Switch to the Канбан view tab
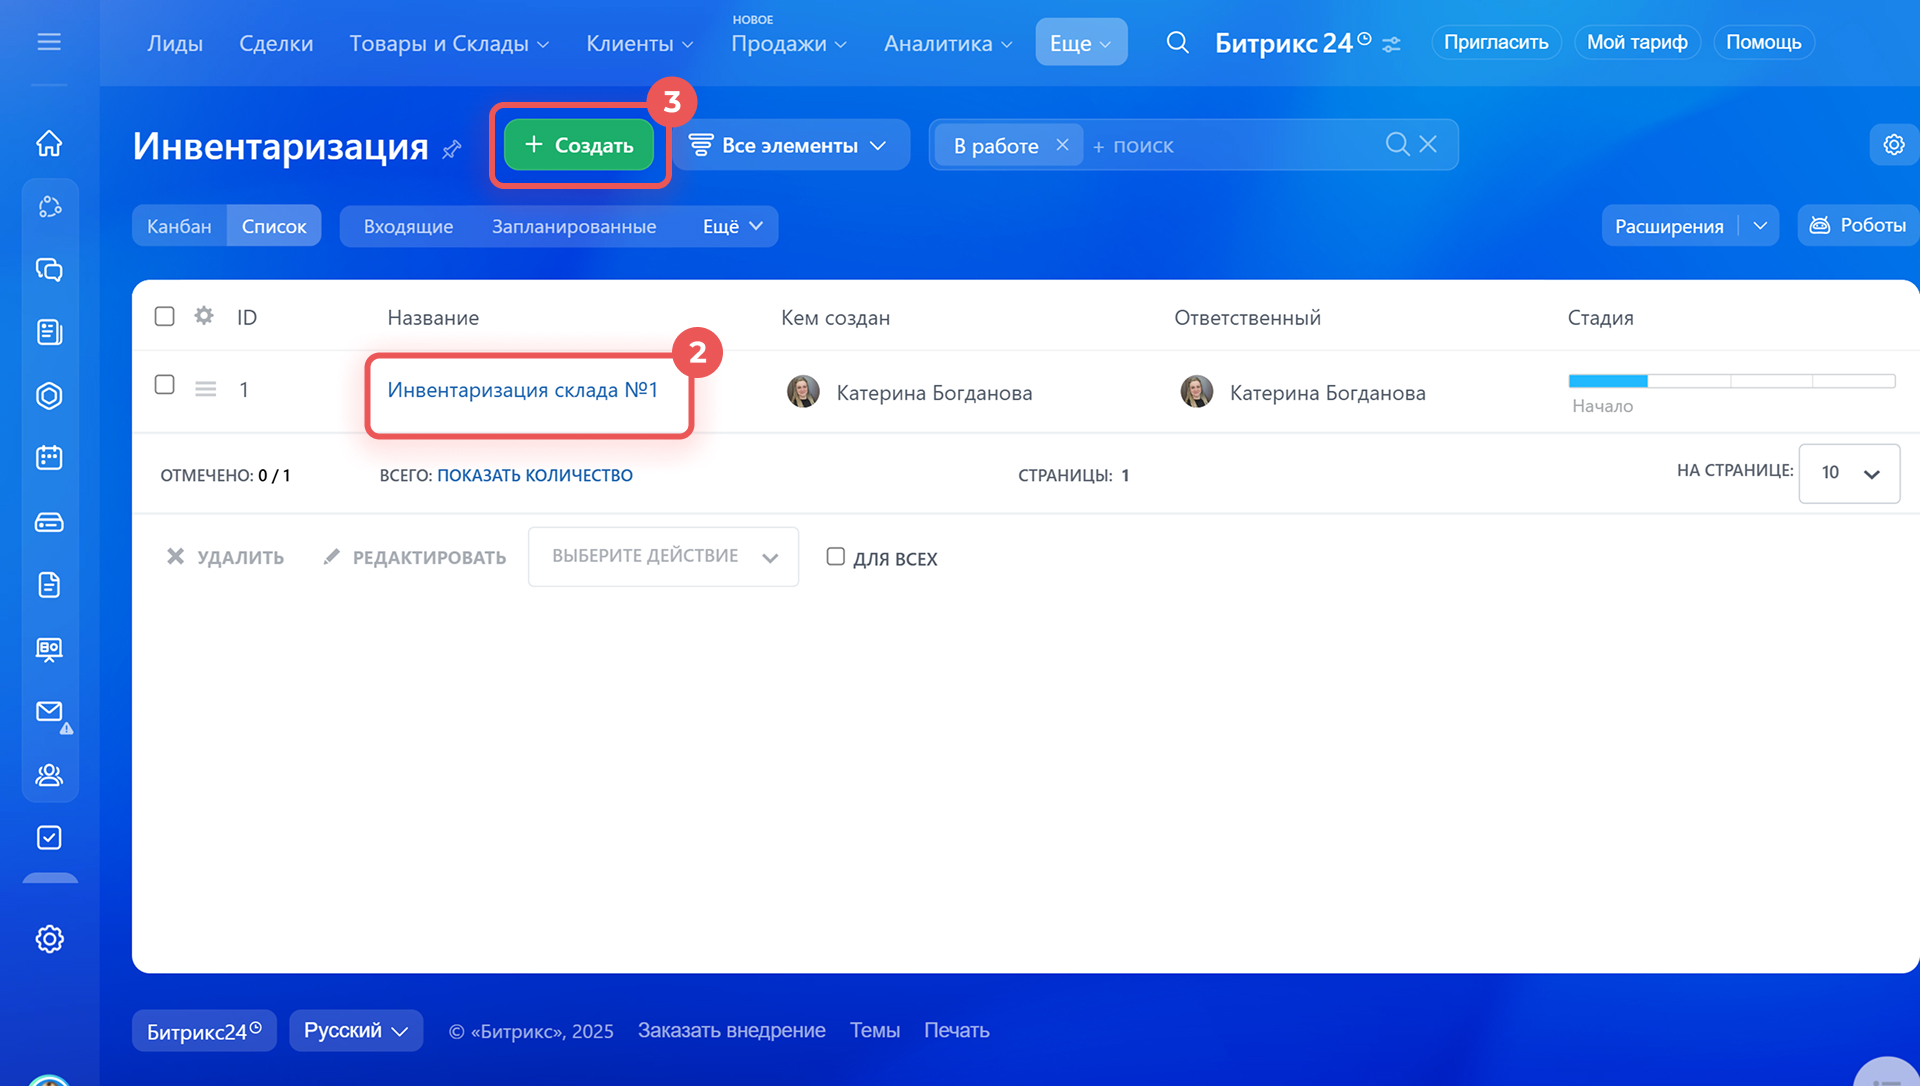Screen dimensions: 1920x1086 coord(179,227)
